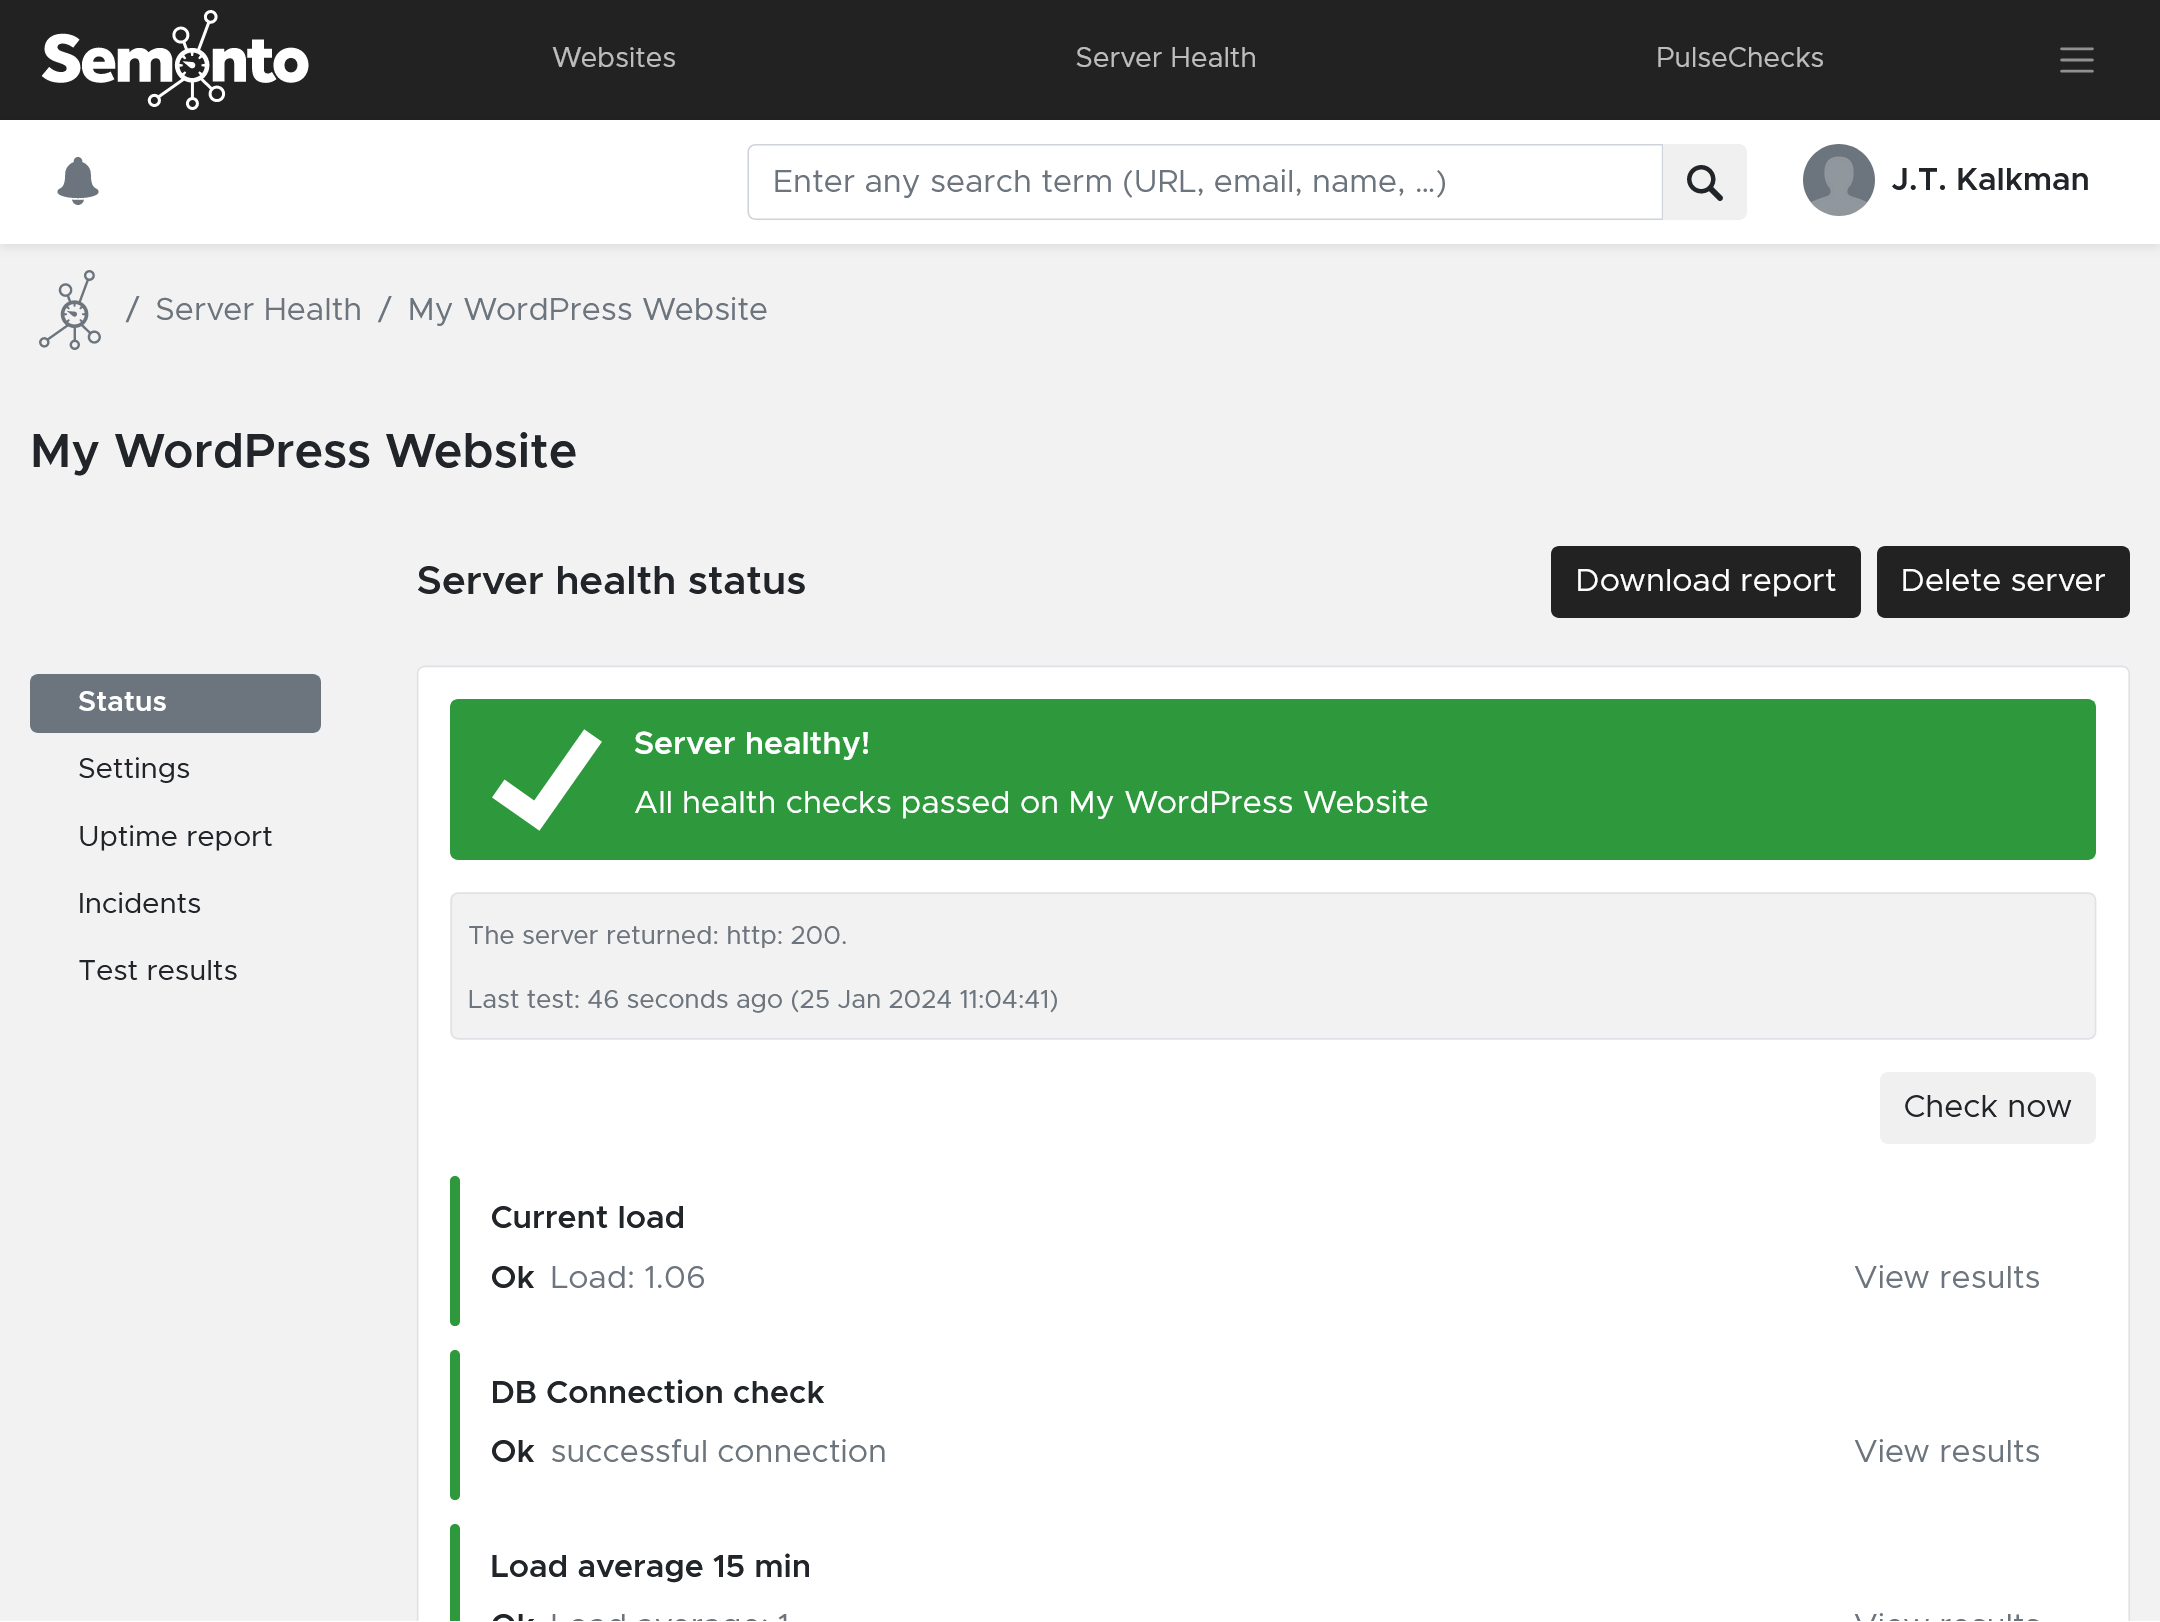Open the notifications bell
The height and width of the screenshot is (1622, 2160).
[x=78, y=181]
